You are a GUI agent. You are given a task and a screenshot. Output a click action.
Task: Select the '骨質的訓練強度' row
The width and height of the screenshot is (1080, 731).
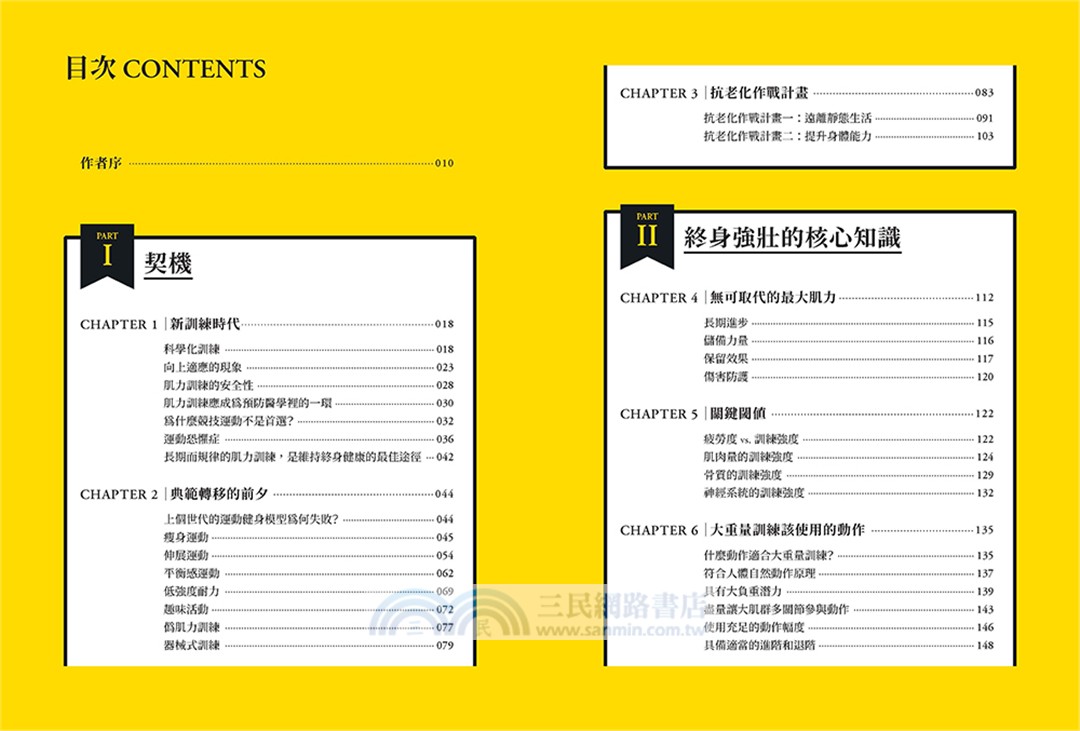click(849, 475)
